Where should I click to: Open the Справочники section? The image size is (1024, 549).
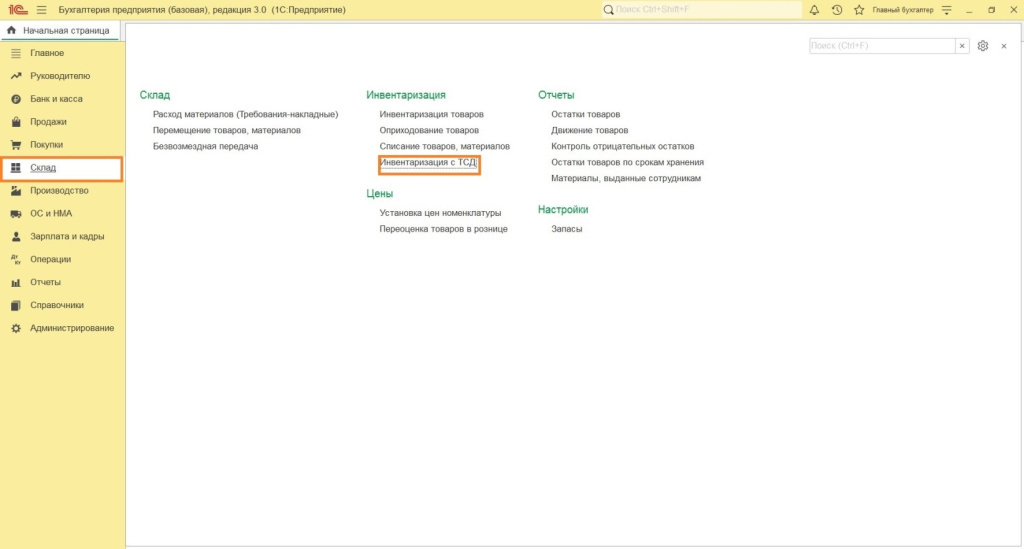[x=62, y=305]
